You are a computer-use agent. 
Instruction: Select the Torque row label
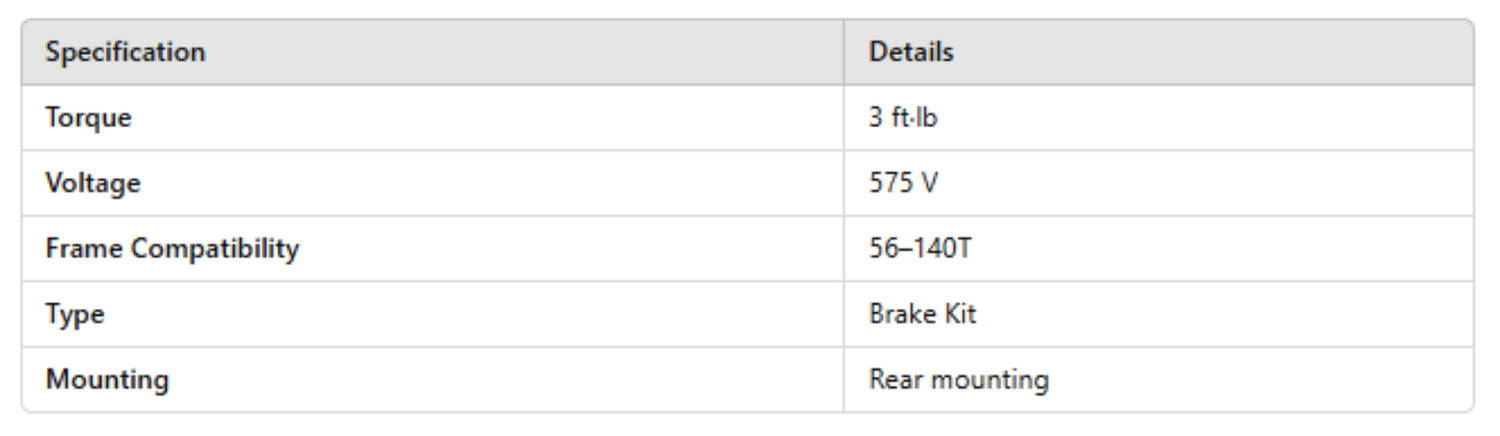[89, 118]
